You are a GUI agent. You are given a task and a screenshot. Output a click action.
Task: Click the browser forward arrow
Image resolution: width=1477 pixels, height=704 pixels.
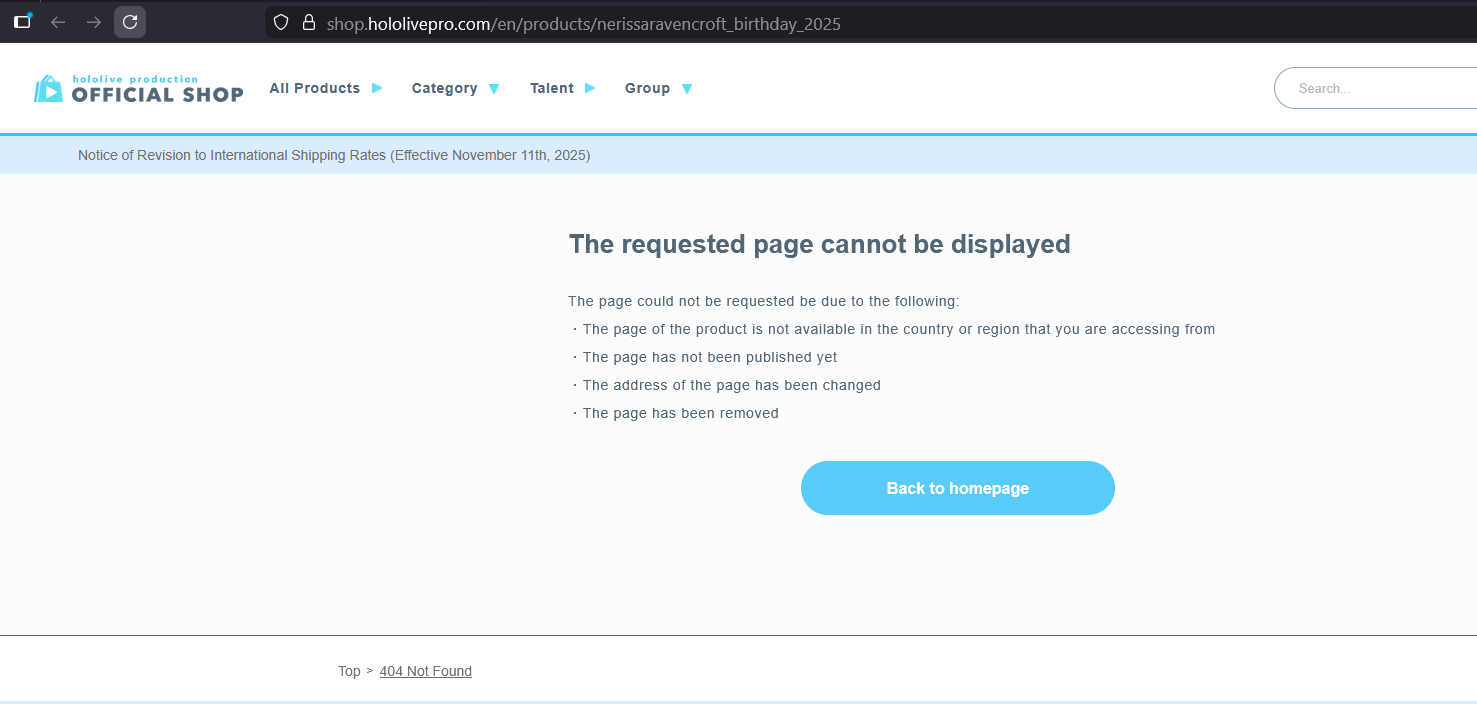point(94,22)
